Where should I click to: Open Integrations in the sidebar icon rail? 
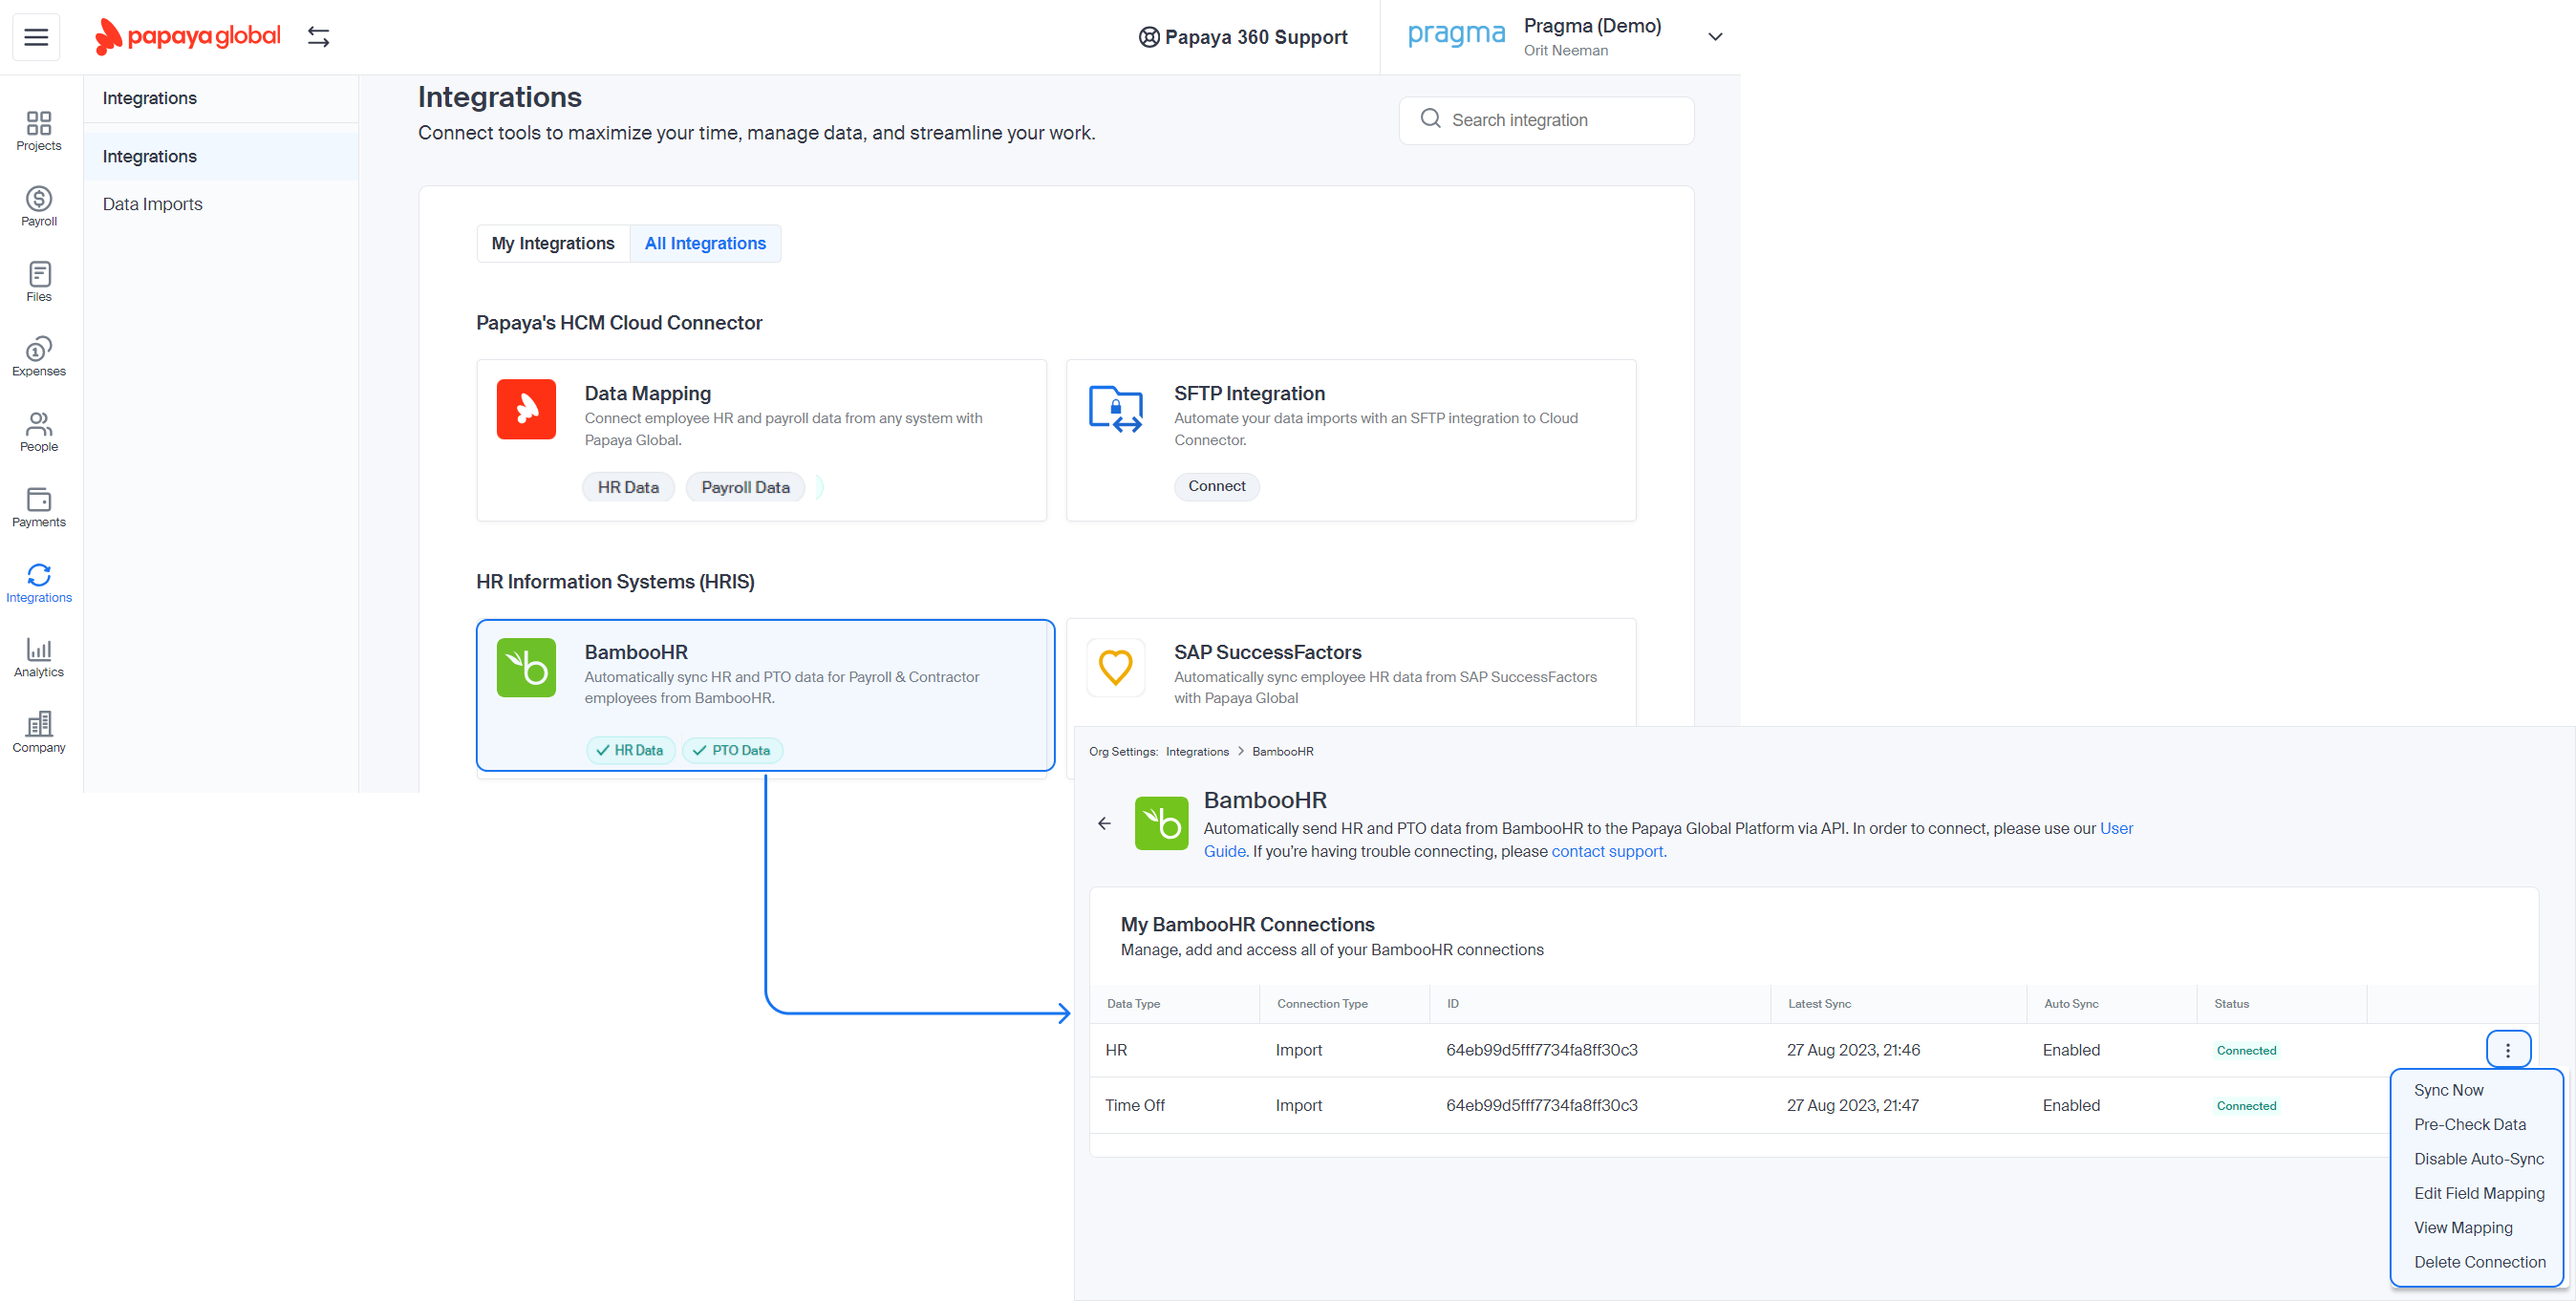tap(39, 582)
